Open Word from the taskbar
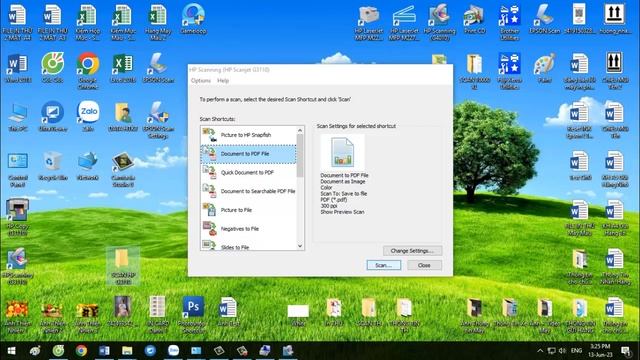640x360 pixels. [104, 351]
